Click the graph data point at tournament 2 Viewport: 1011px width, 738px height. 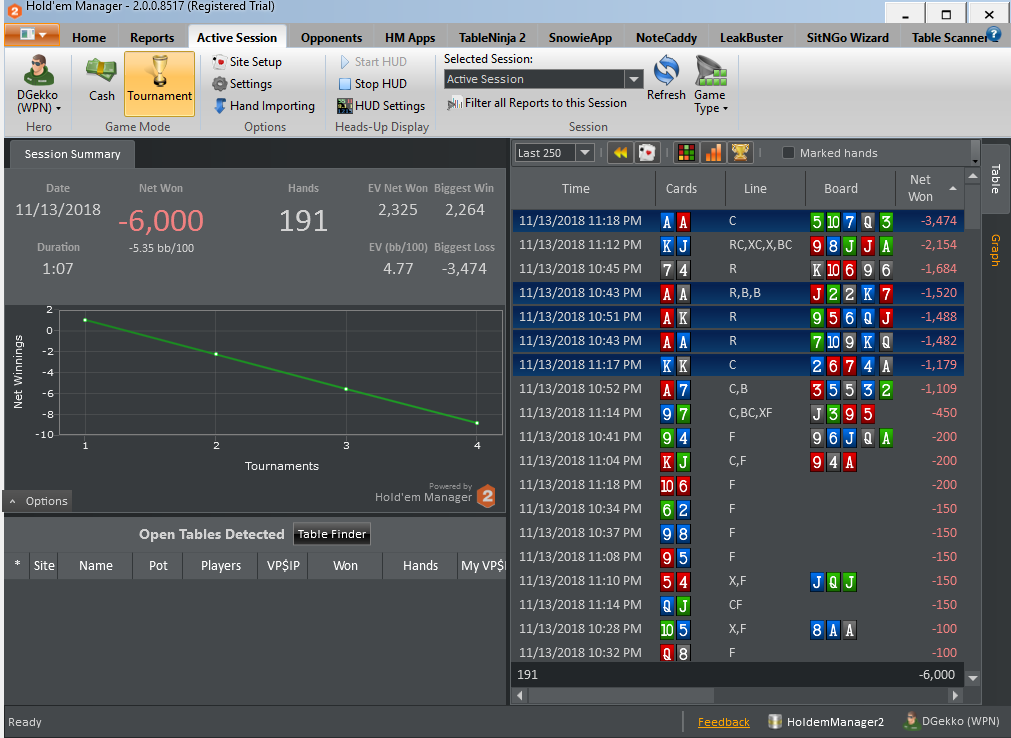pyautogui.click(x=216, y=354)
